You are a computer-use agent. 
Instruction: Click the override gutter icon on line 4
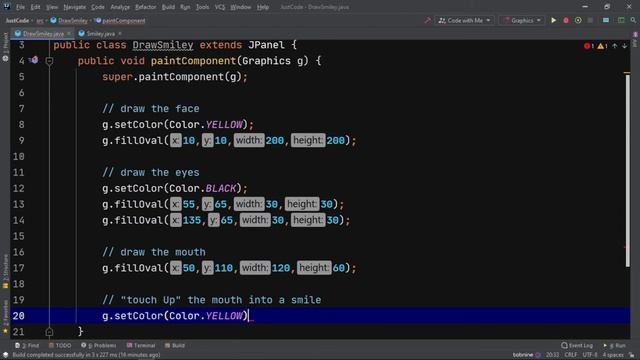pos(34,60)
